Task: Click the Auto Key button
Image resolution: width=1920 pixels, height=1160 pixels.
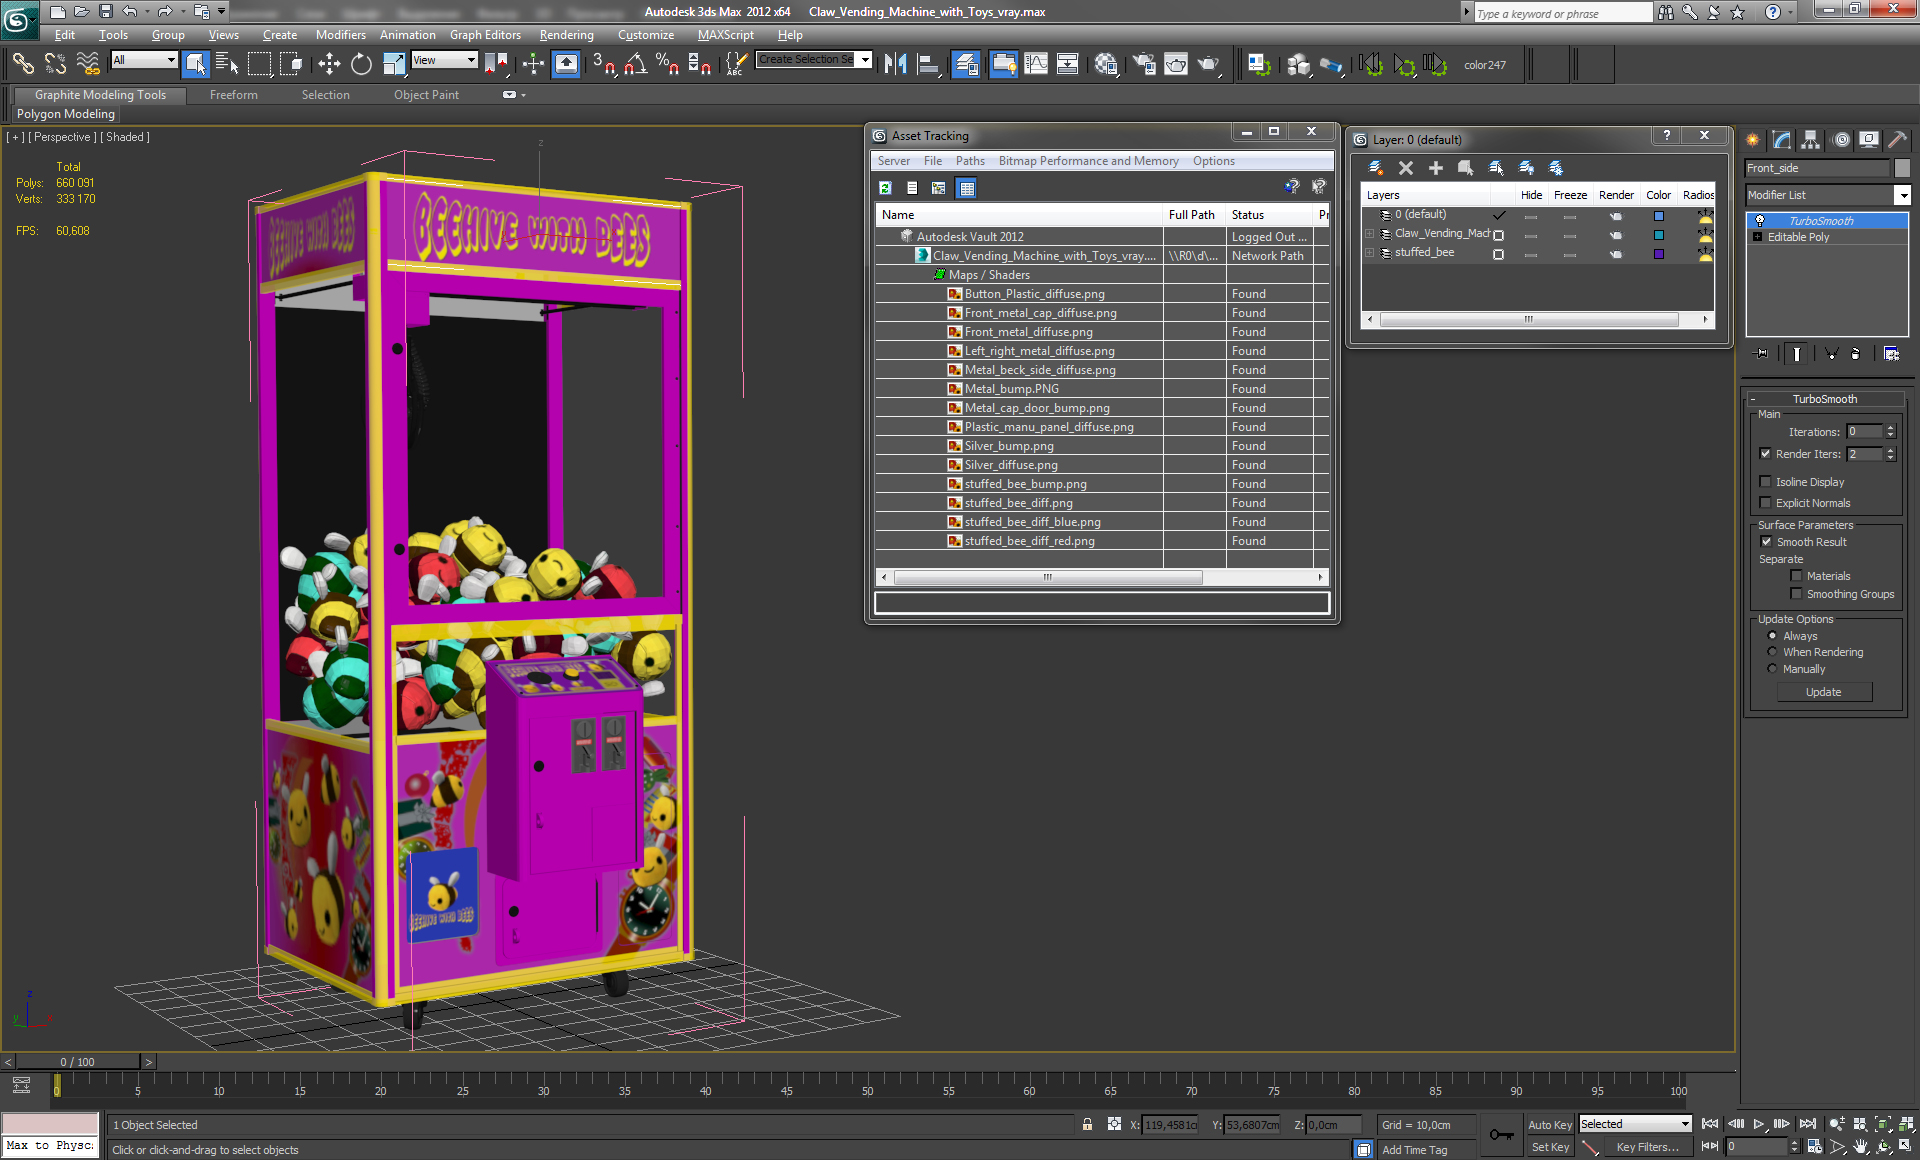Action: [1549, 1125]
